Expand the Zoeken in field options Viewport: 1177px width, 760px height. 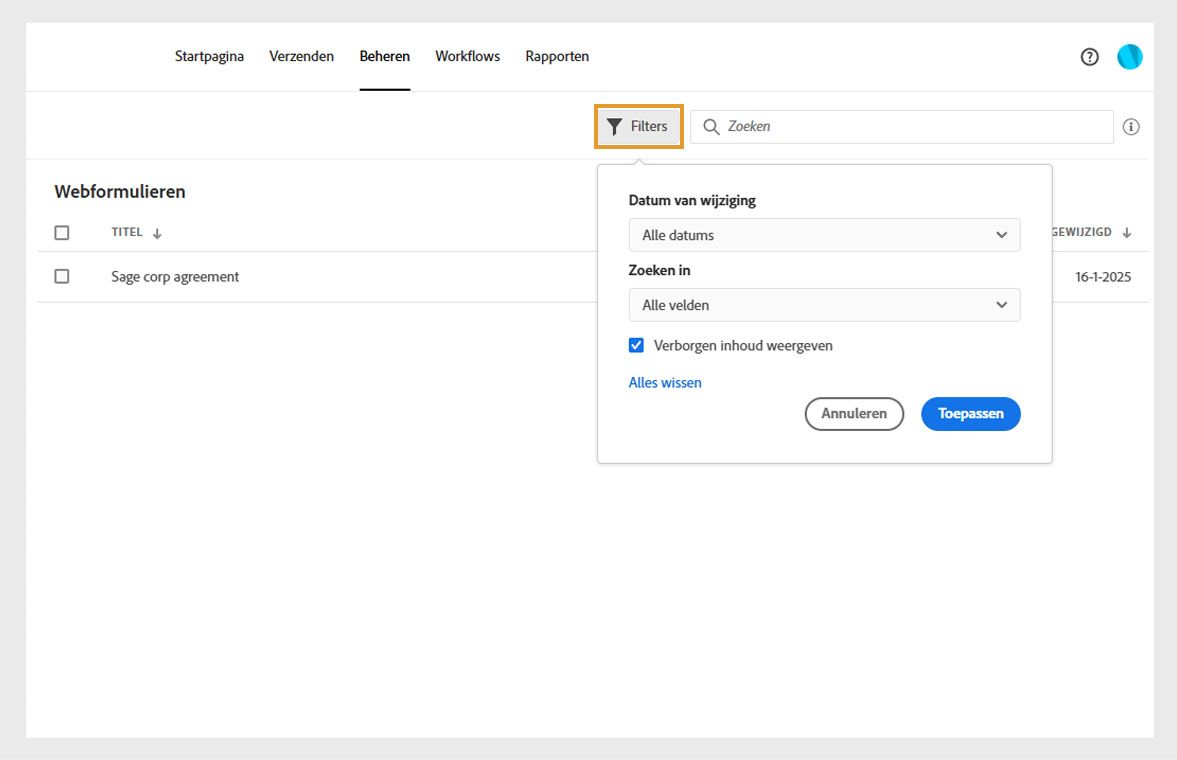tap(1002, 305)
